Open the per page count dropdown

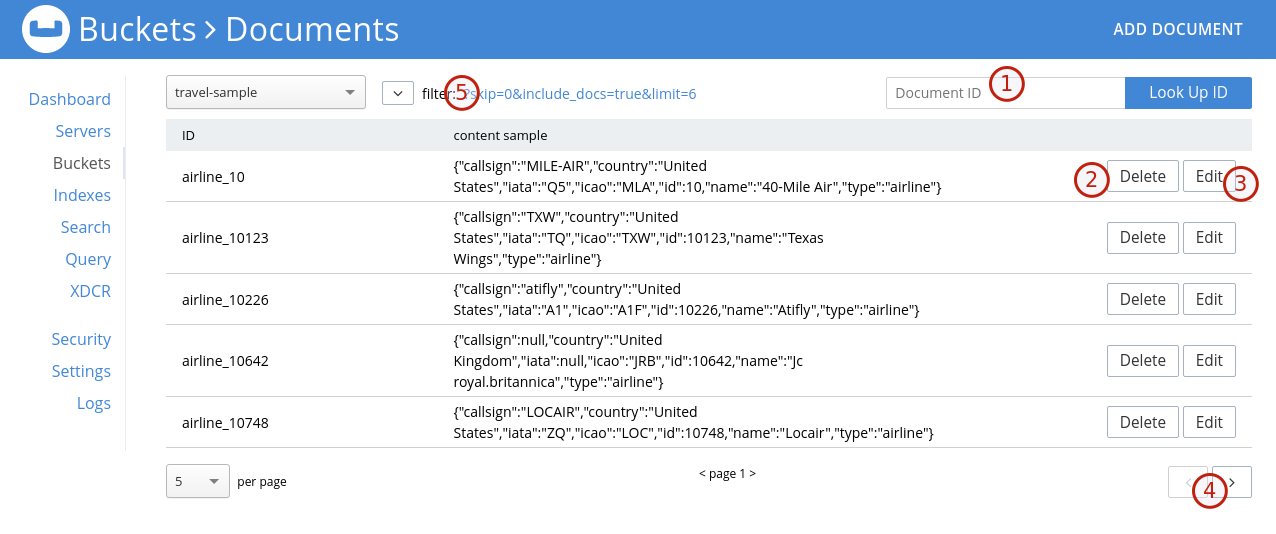coord(197,481)
